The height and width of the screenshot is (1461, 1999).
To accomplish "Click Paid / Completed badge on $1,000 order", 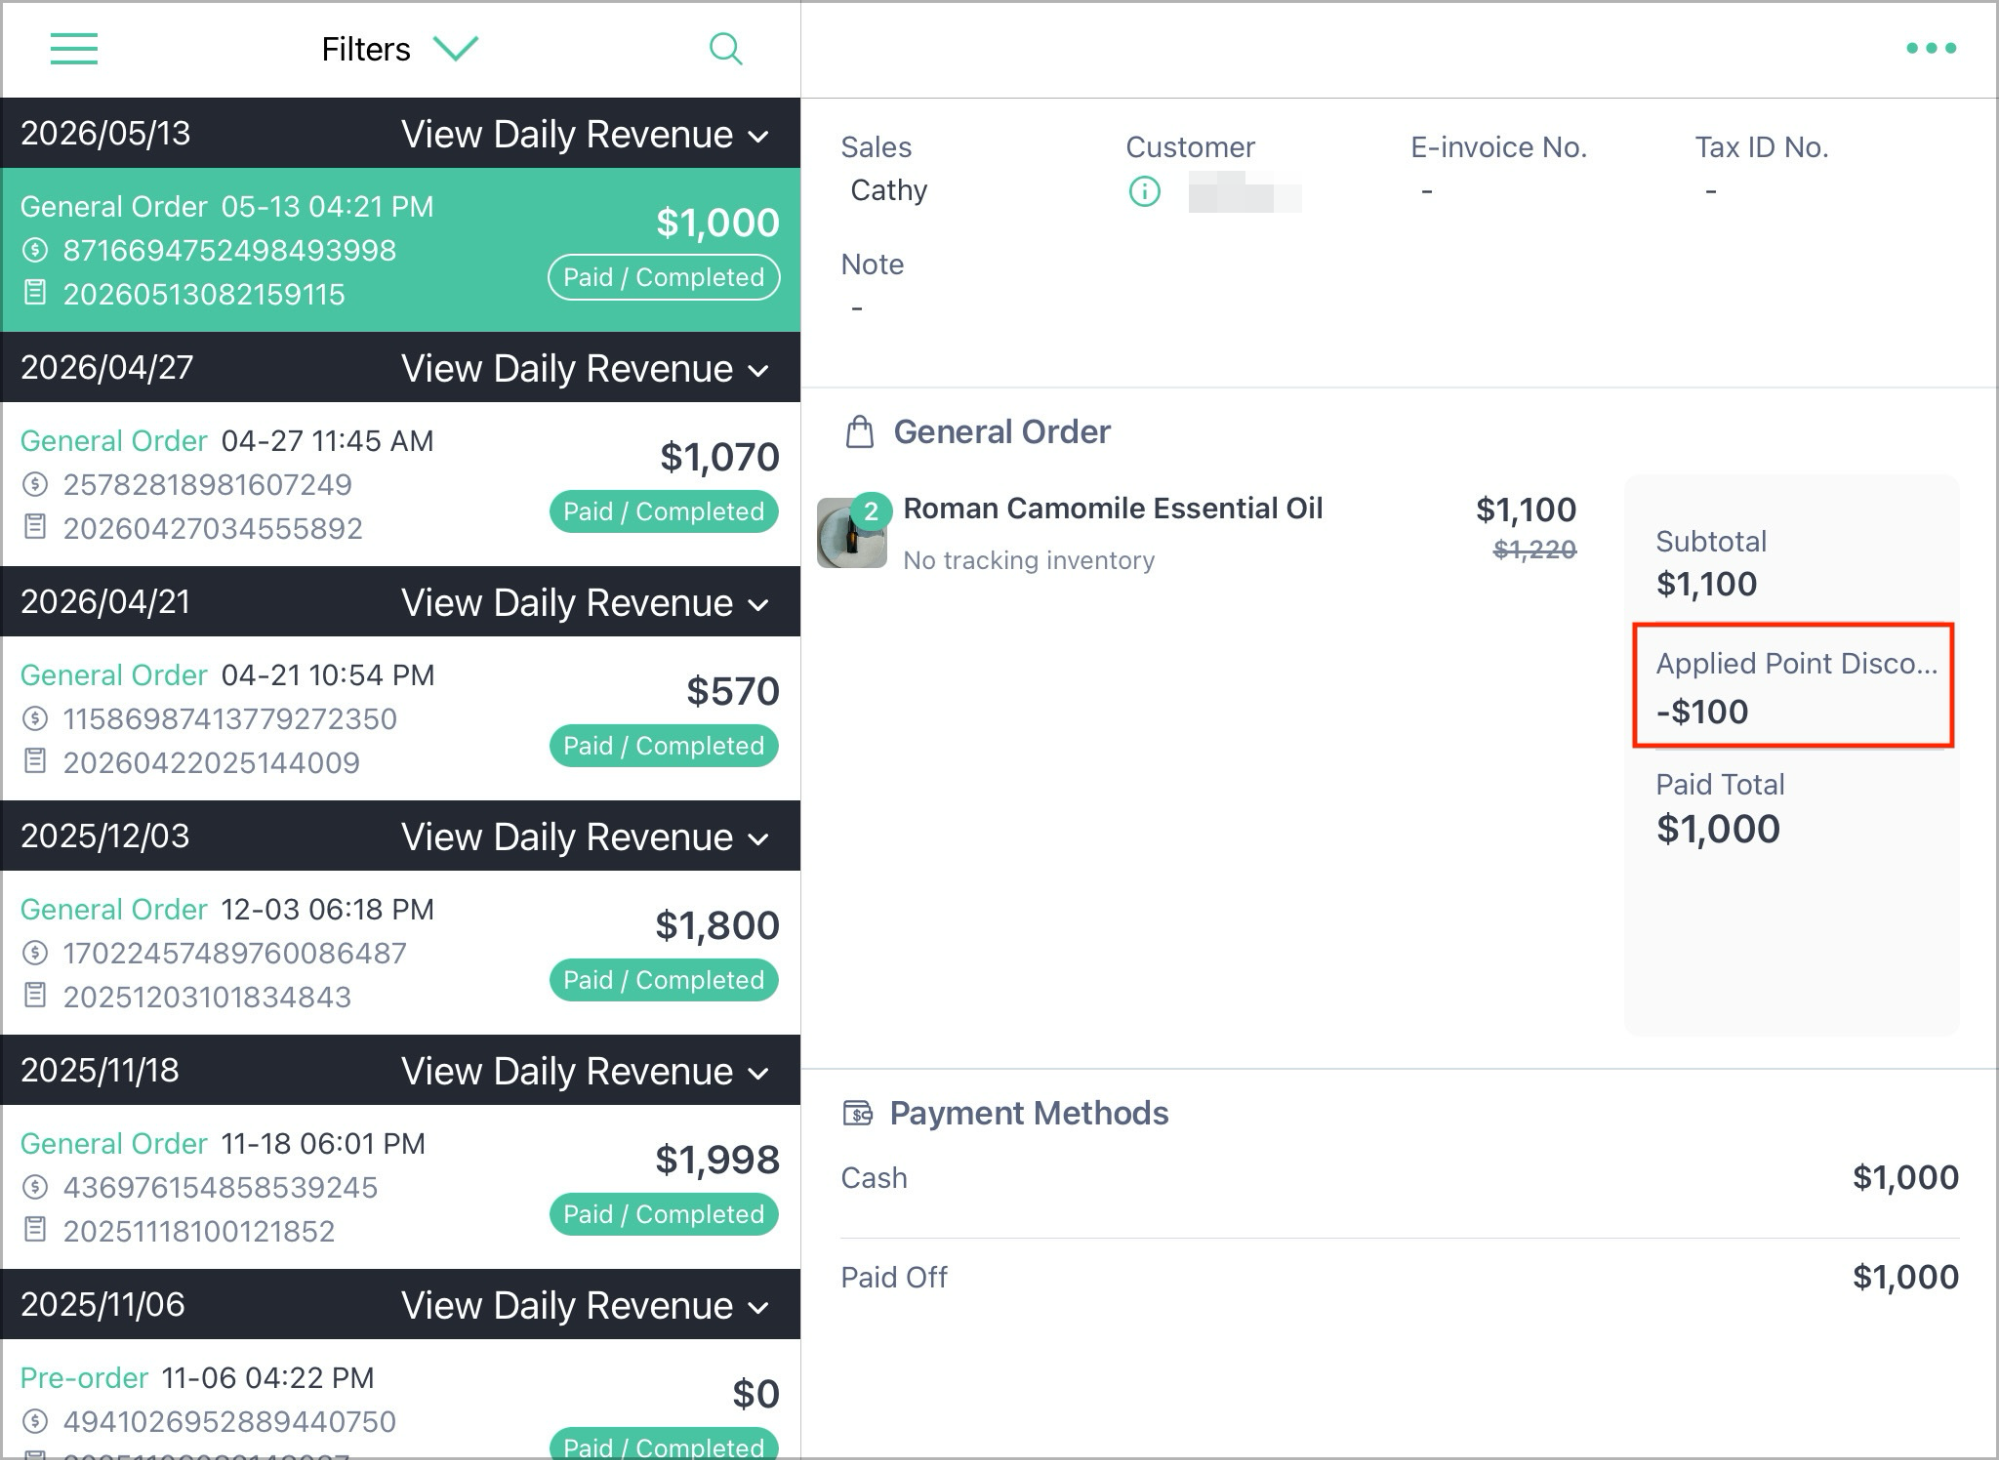I will (664, 277).
